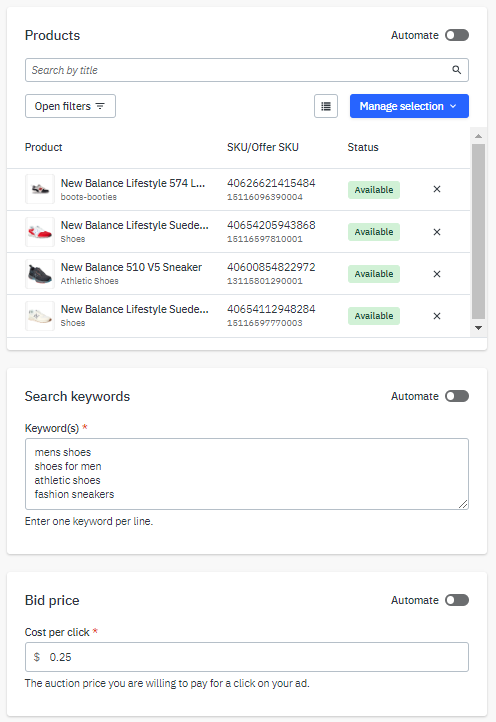Viewport: 496px width, 722px height.
Task: Click the product list scrollbar thumb
Action: pos(478,231)
